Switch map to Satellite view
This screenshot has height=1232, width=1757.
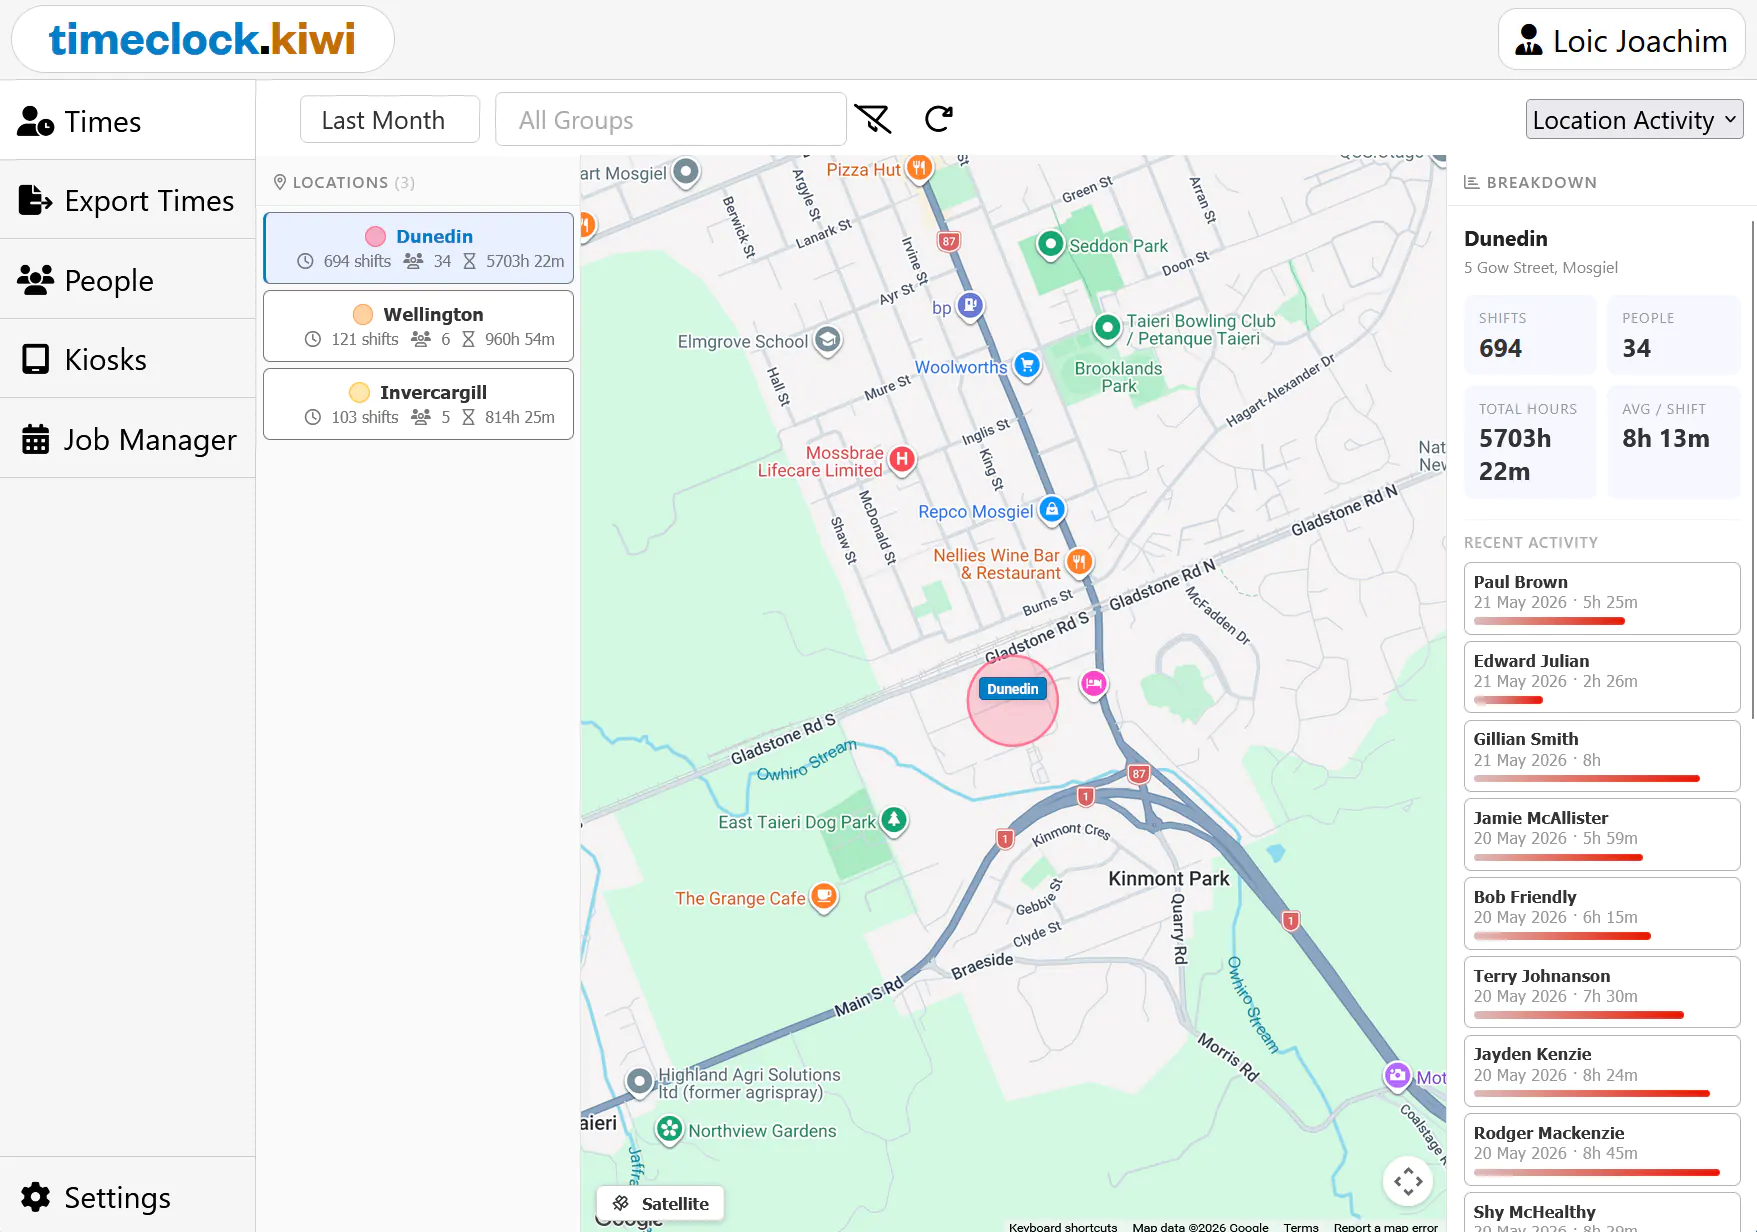(x=661, y=1203)
